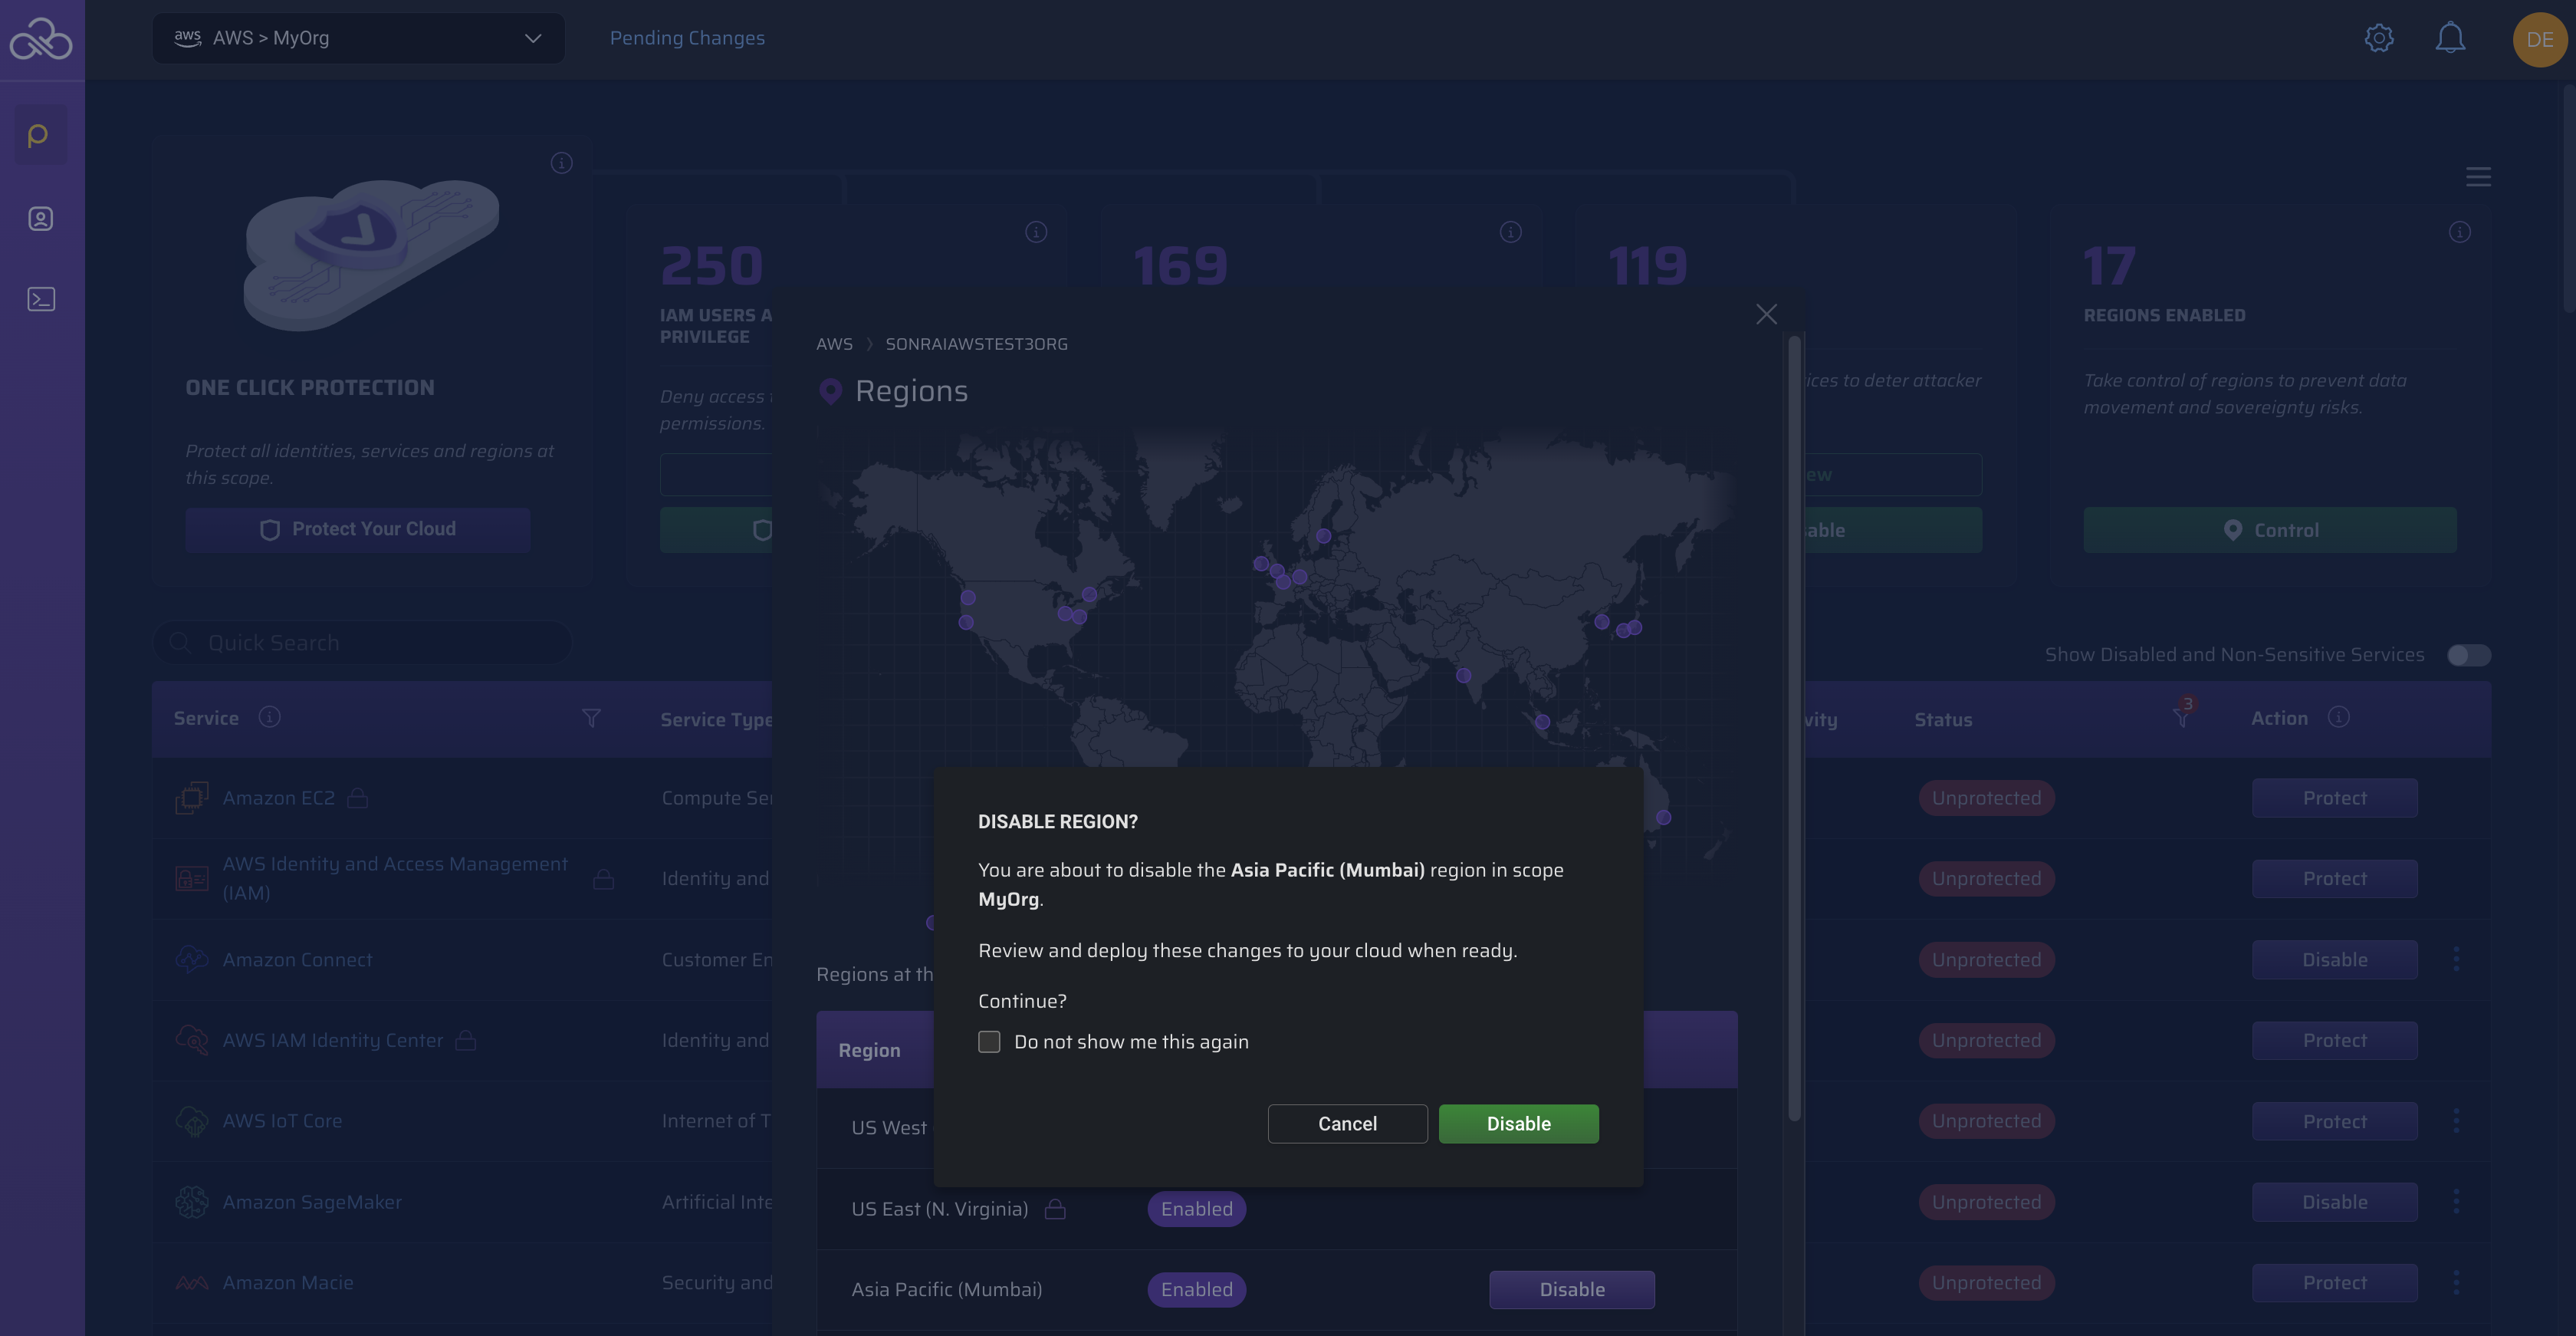Screen dimensions: 2576x1336
Task: Open the Pending Changes link
Action: 687,38
